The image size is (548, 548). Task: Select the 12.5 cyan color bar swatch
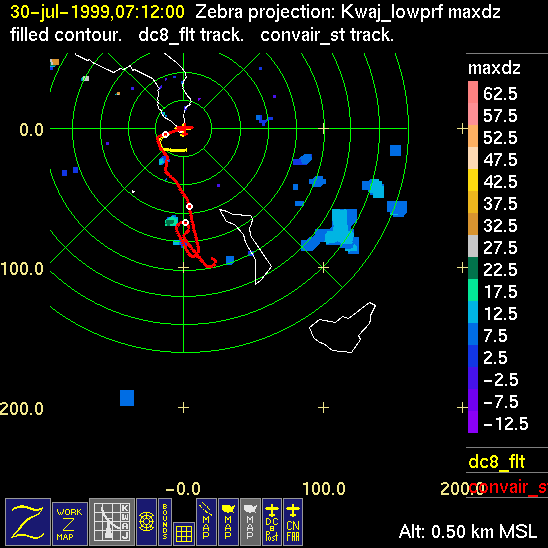tap(473, 312)
